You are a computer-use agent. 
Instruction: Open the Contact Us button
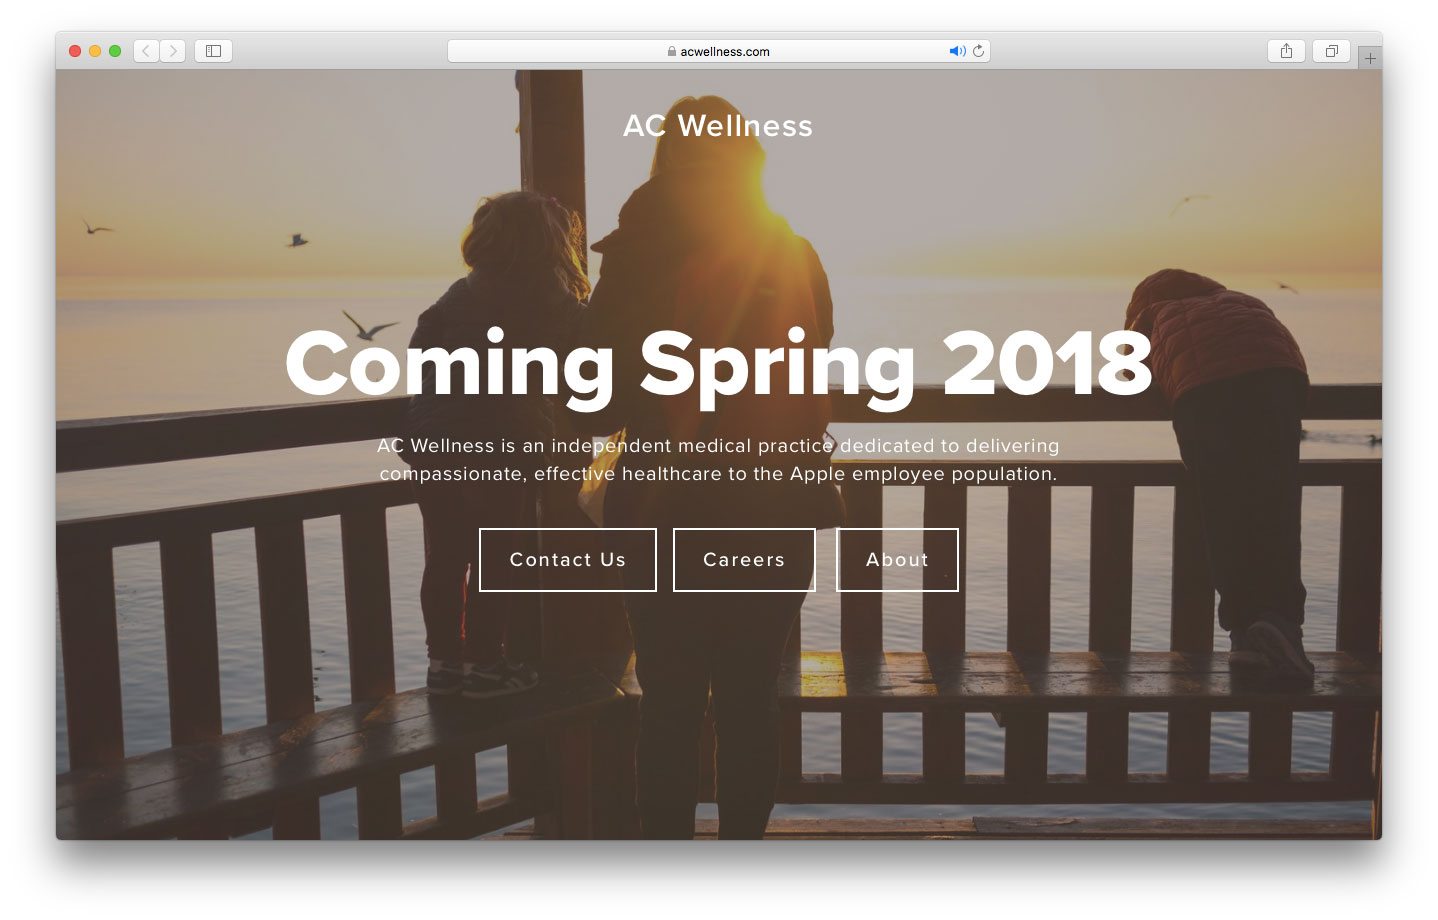coord(568,560)
